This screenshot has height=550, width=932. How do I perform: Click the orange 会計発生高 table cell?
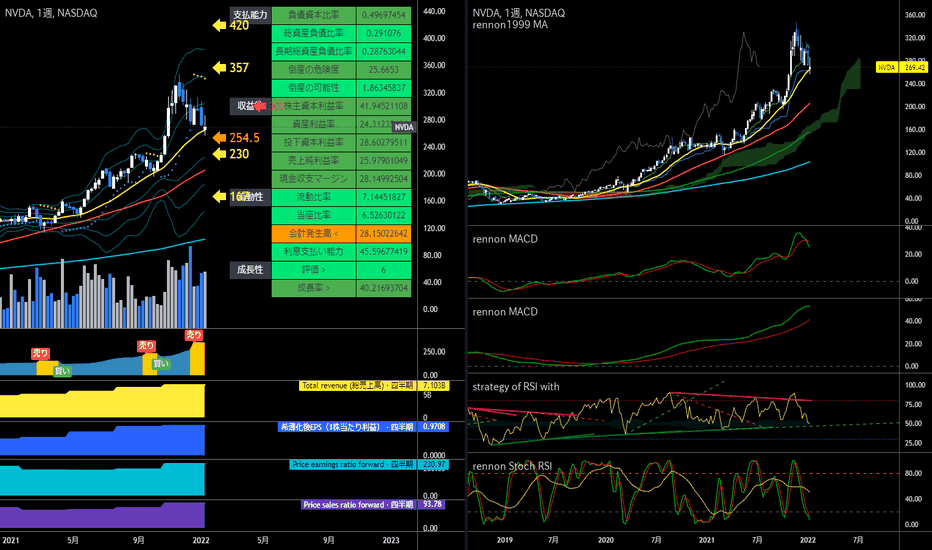point(314,233)
